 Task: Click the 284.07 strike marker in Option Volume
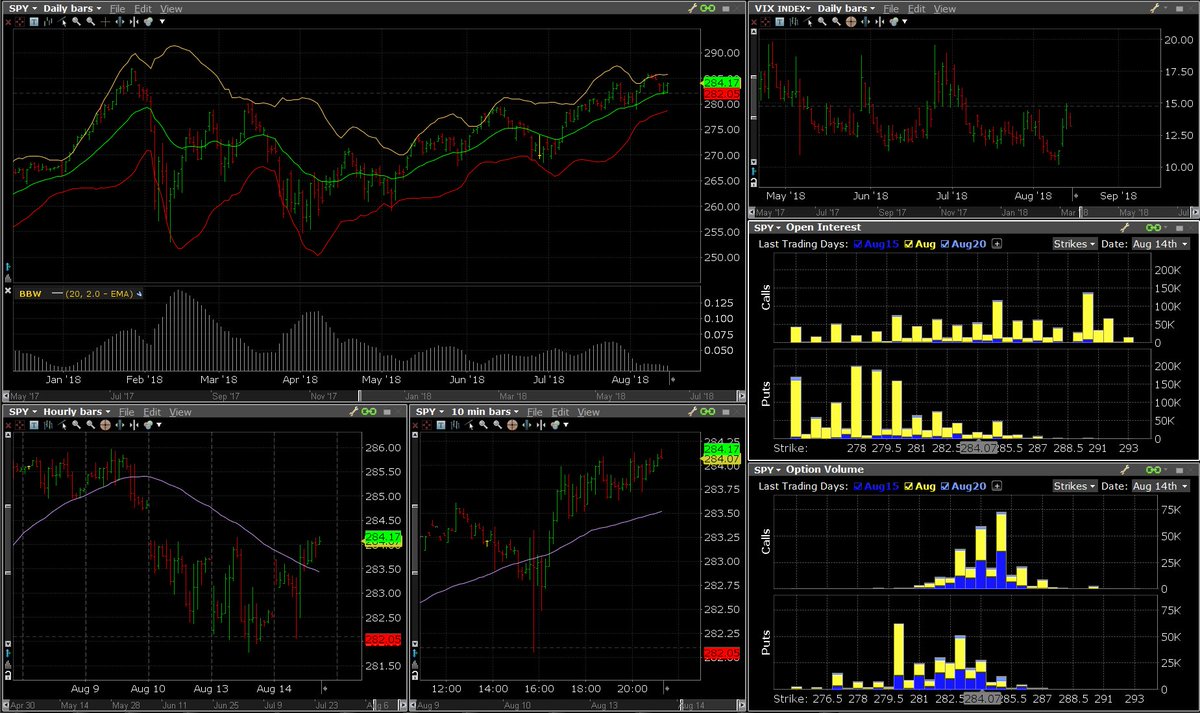click(980, 698)
